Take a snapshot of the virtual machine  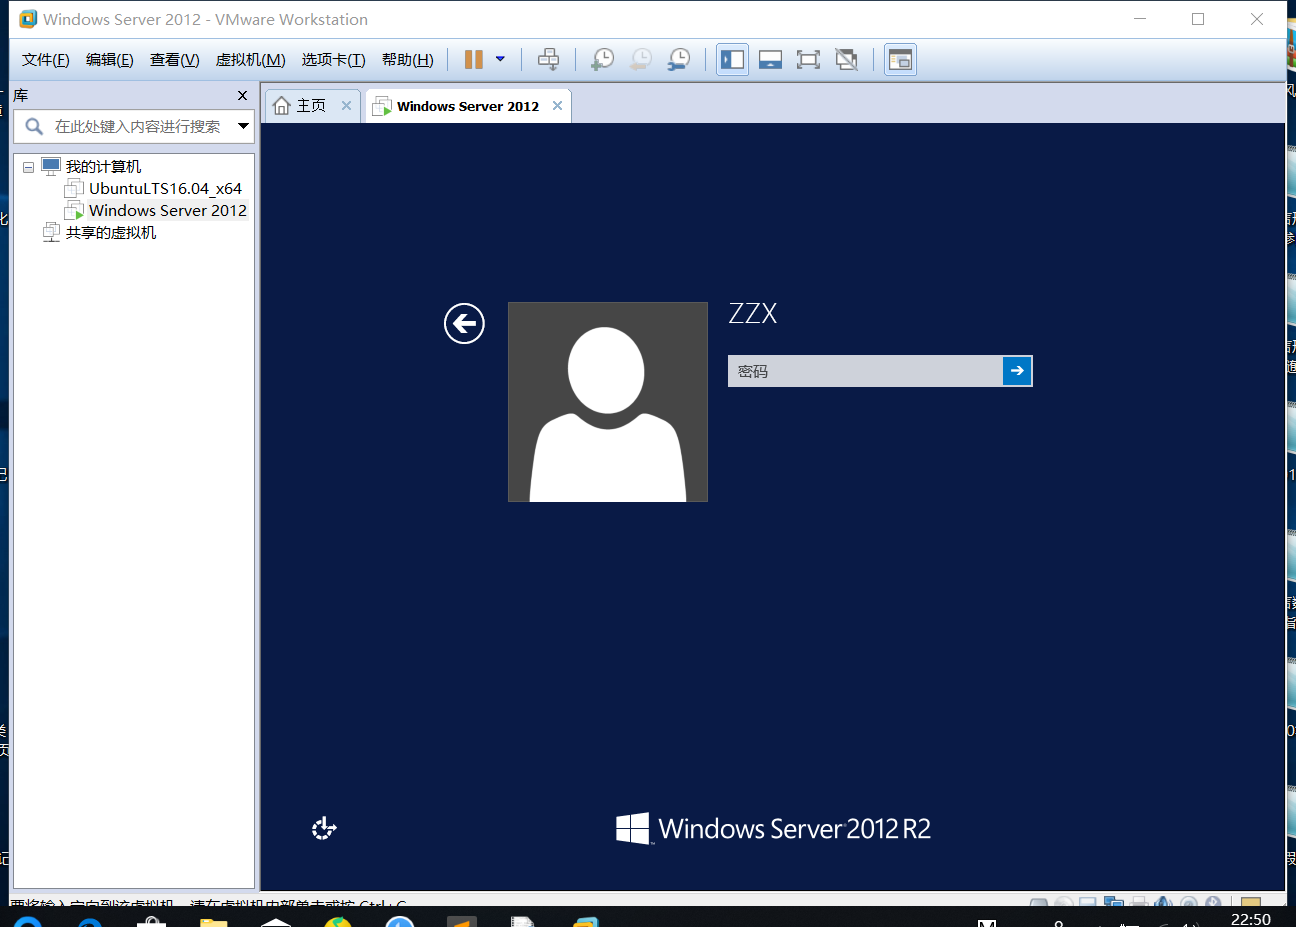(603, 60)
